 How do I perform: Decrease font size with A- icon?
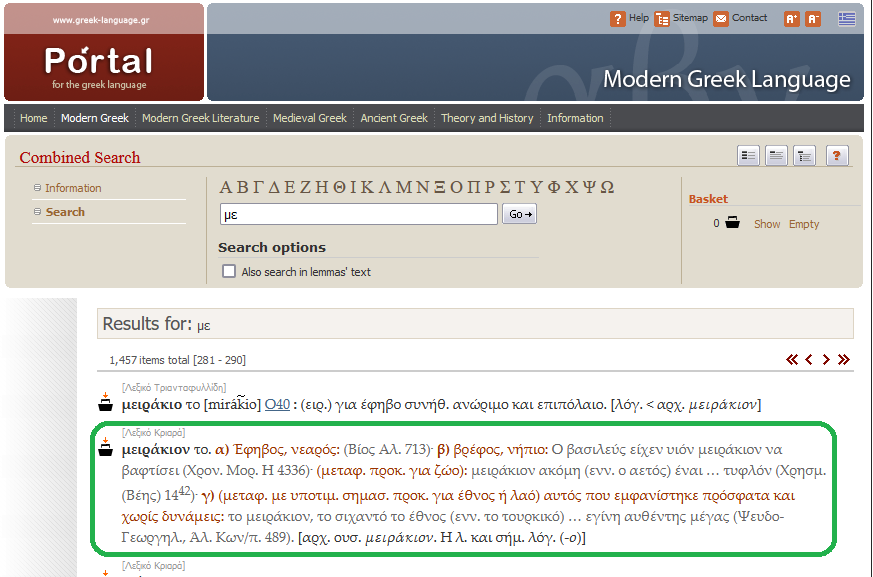(813, 19)
